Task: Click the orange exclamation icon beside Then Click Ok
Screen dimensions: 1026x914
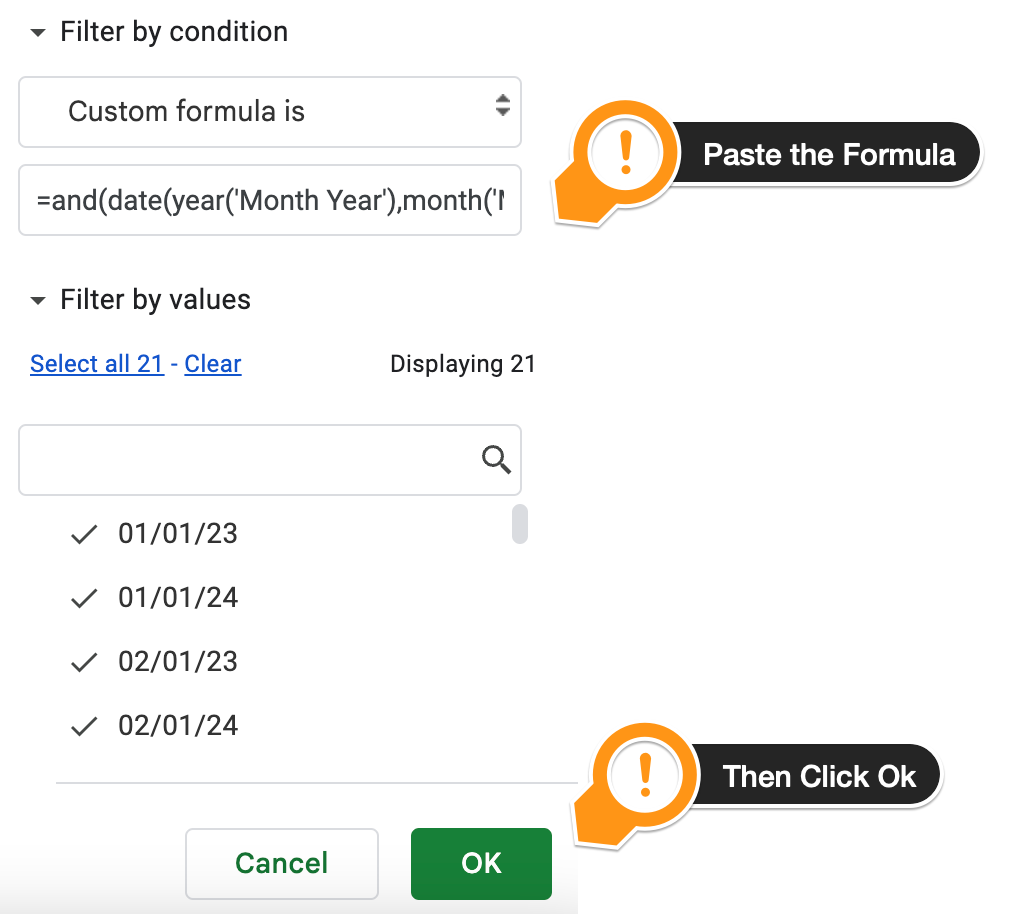Action: 645,775
